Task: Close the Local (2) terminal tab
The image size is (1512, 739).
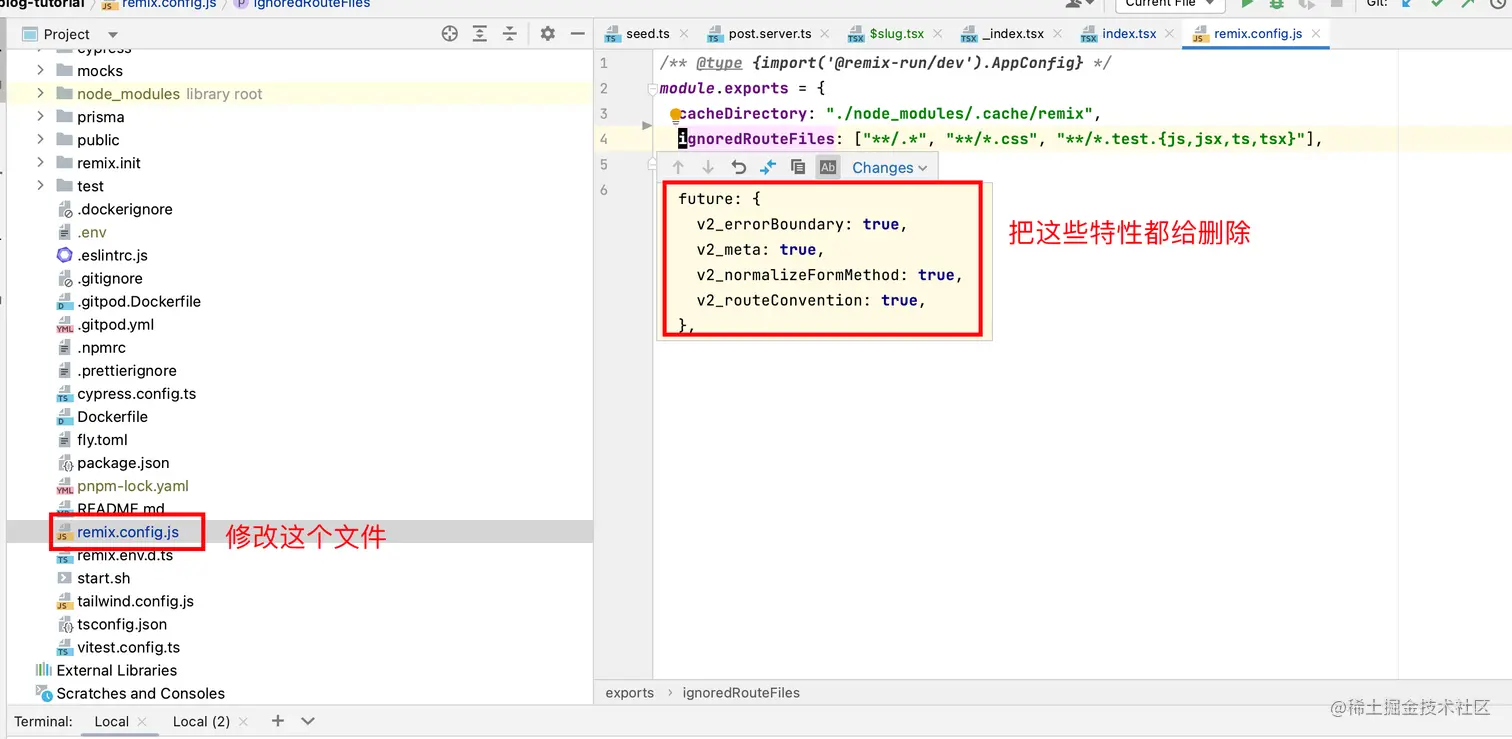Action: 244,721
